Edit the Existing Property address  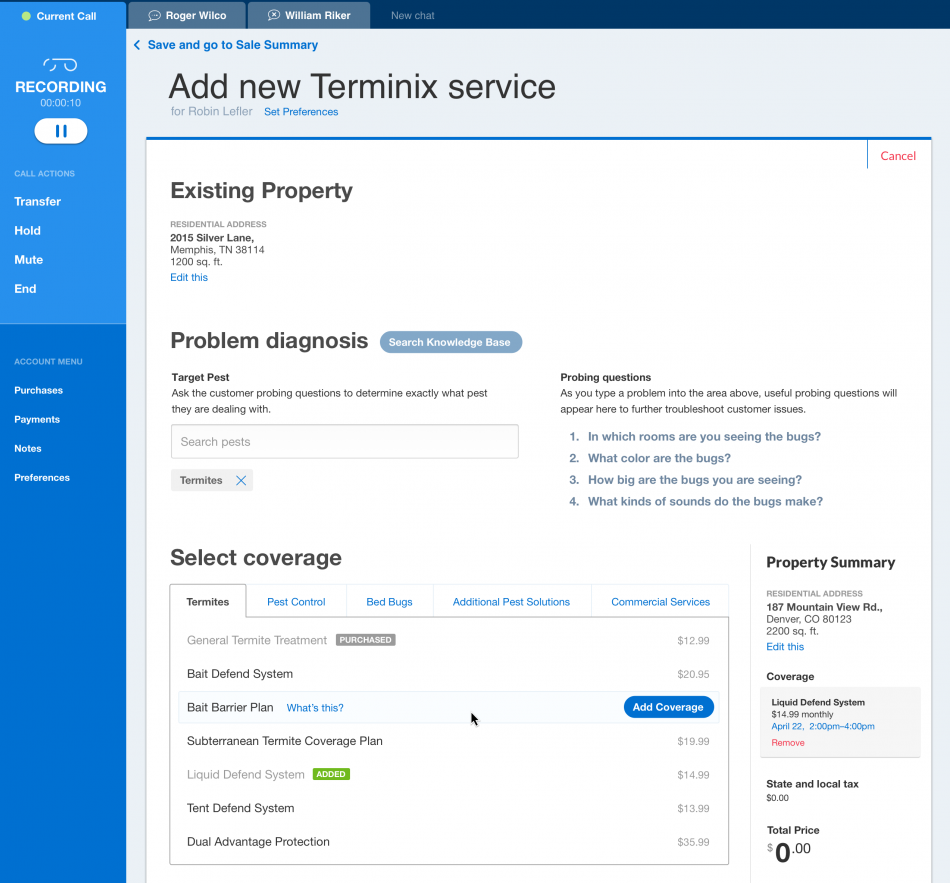pyautogui.click(x=189, y=277)
